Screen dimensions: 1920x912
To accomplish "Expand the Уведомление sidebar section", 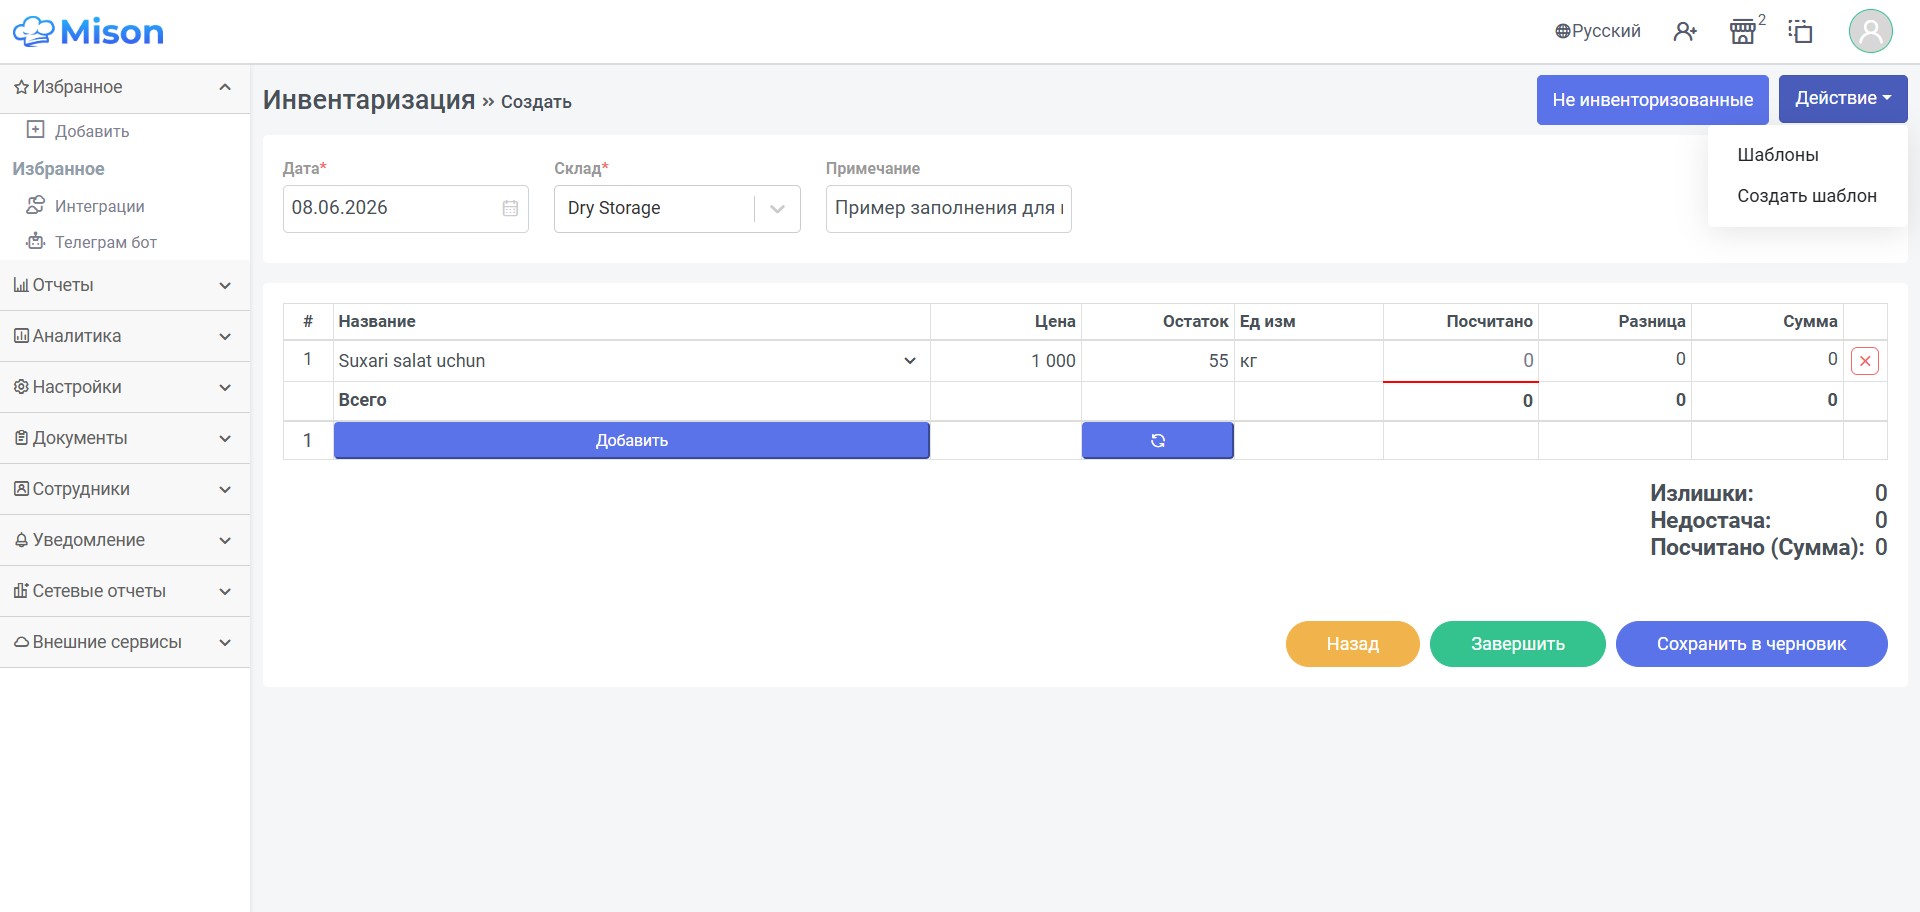I will tap(125, 541).
